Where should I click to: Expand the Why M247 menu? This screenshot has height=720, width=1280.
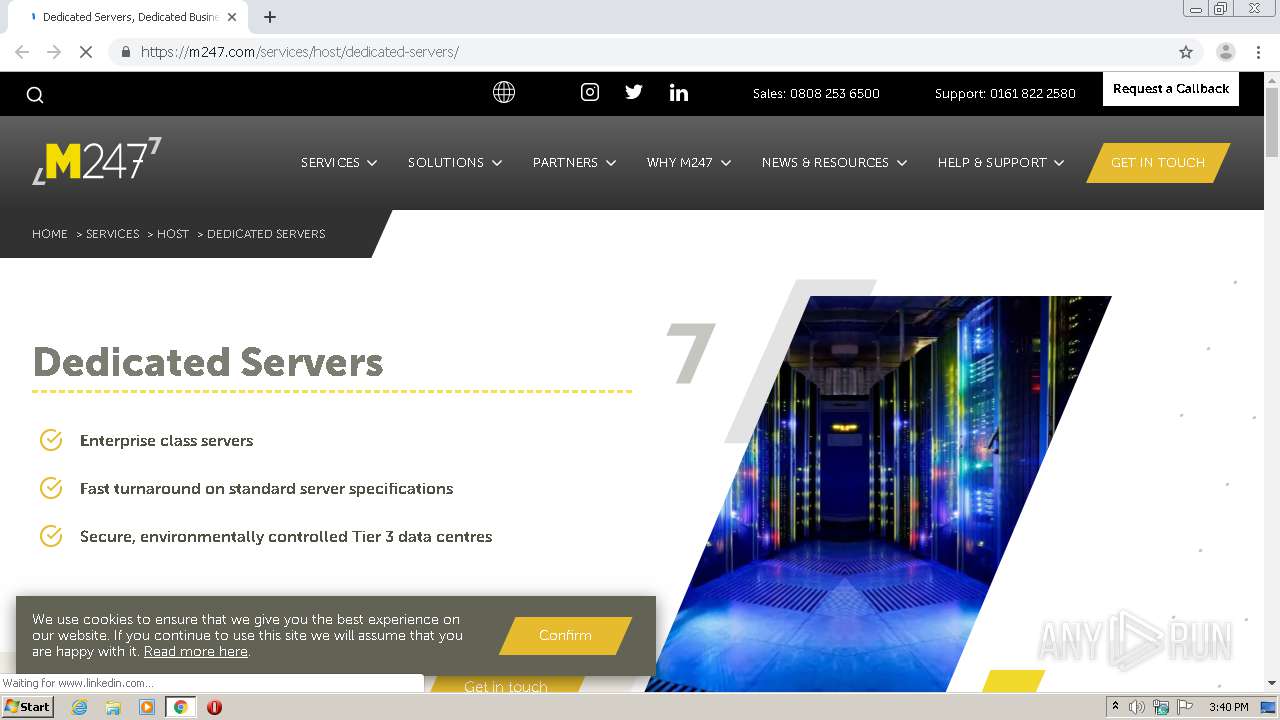coord(689,162)
